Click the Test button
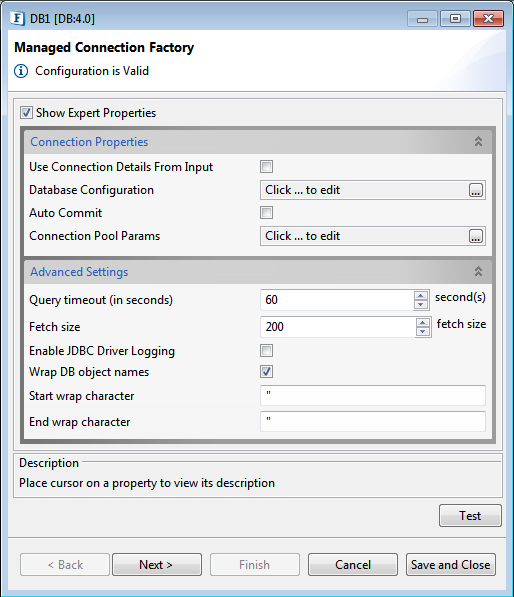The height and width of the screenshot is (597, 514). click(470, 516)
